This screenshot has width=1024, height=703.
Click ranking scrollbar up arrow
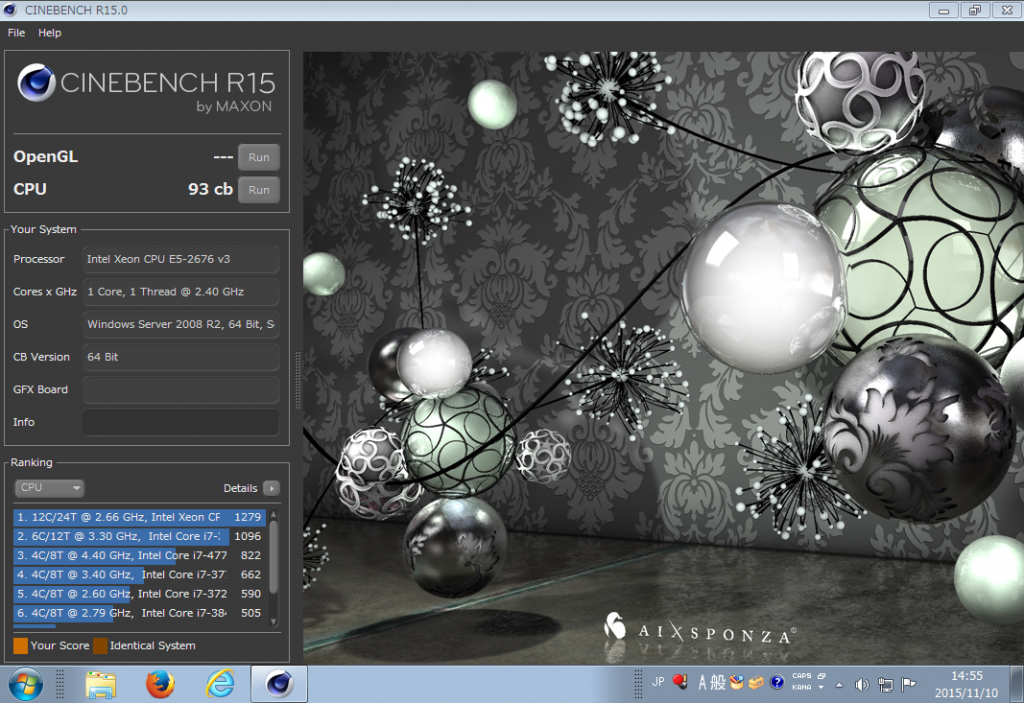274,515
